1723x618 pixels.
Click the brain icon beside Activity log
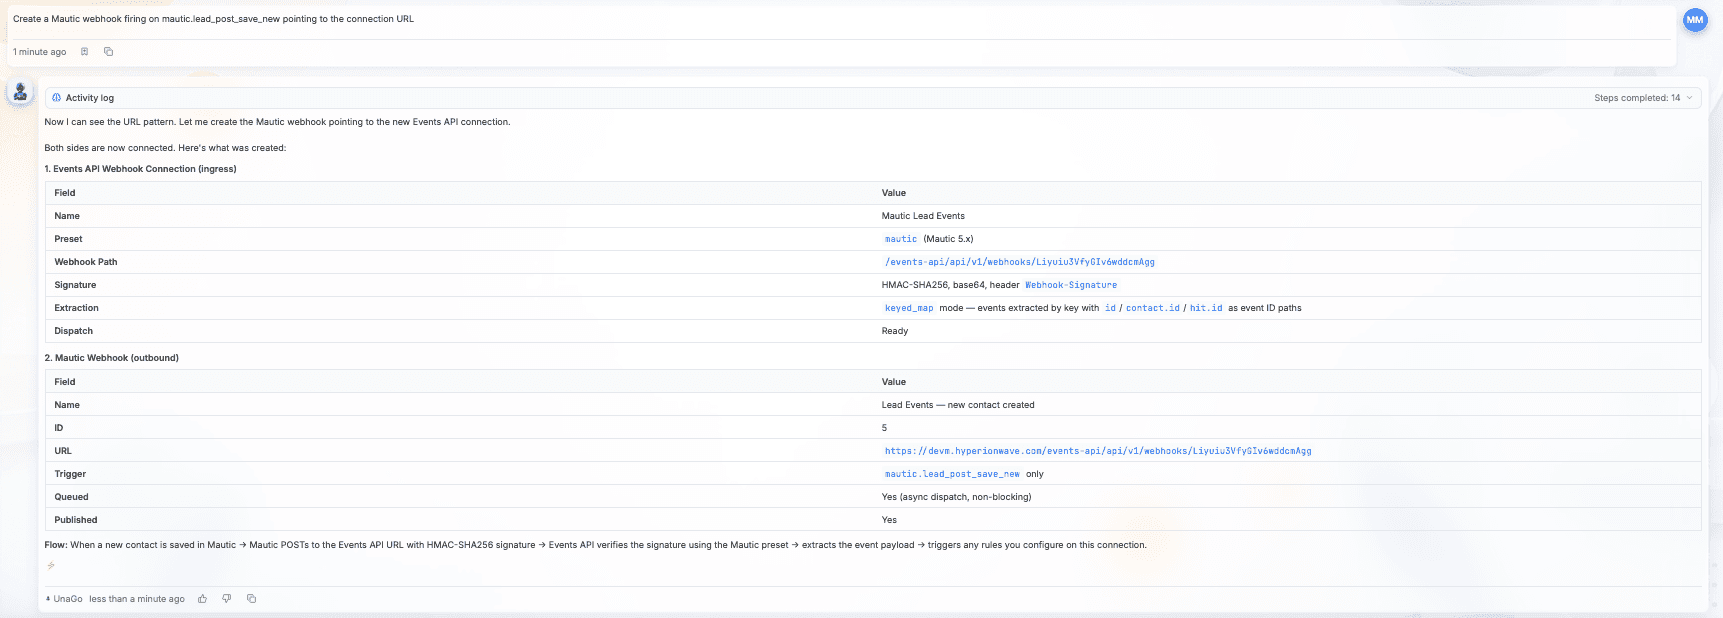click(56, 98)
